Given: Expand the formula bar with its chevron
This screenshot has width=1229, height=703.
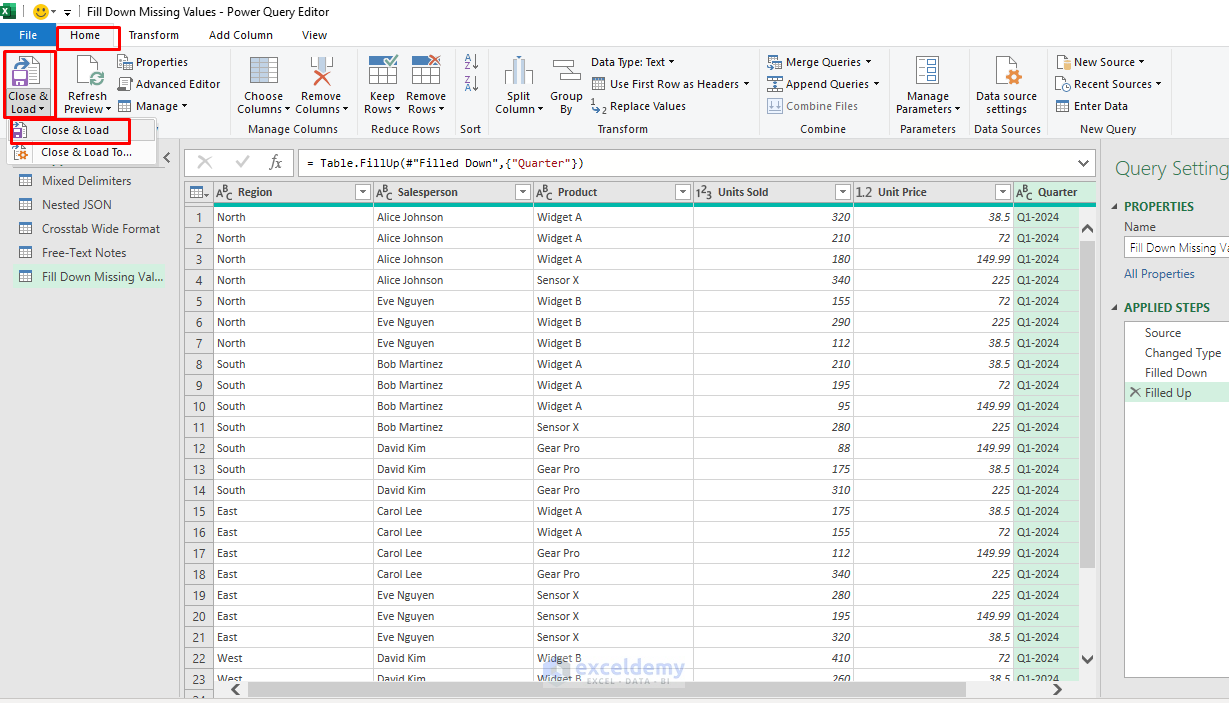Looking at the screenshot, I should pyautogui.click(x=1085, y=163).
